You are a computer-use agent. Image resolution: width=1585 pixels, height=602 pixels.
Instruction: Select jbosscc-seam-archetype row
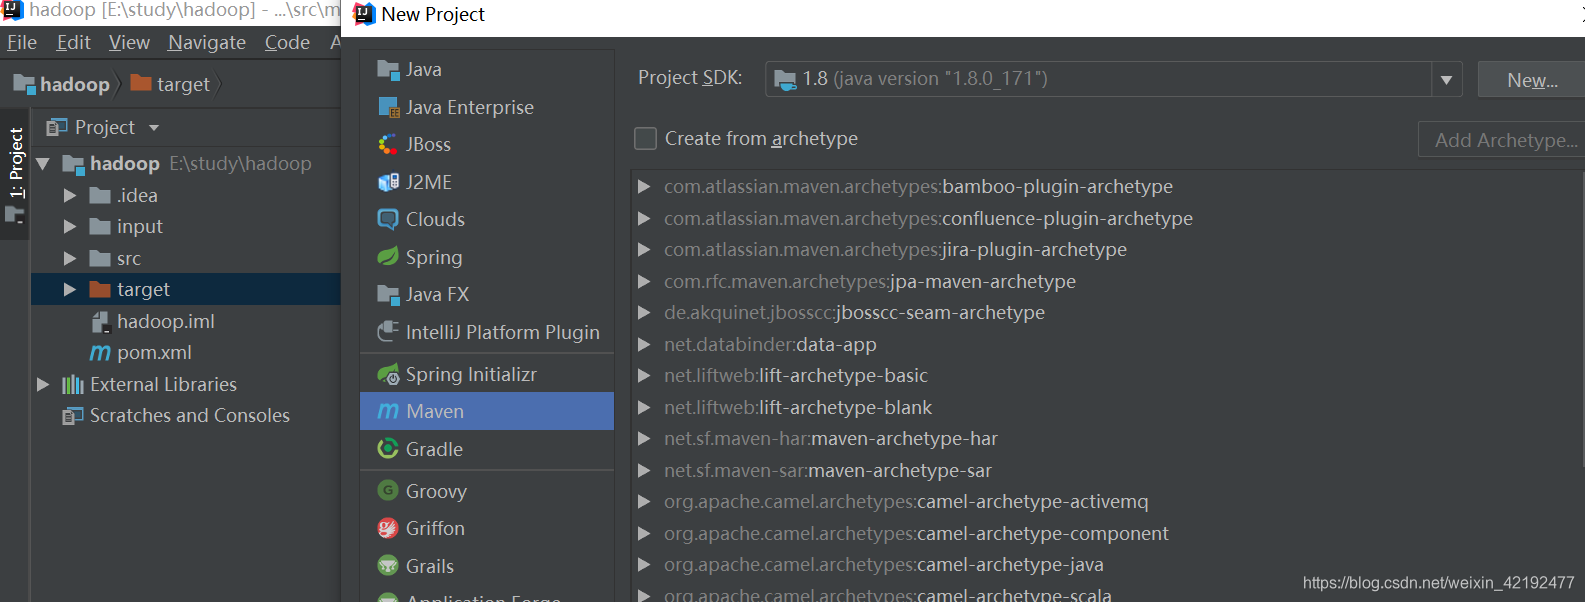(1108, 313)
